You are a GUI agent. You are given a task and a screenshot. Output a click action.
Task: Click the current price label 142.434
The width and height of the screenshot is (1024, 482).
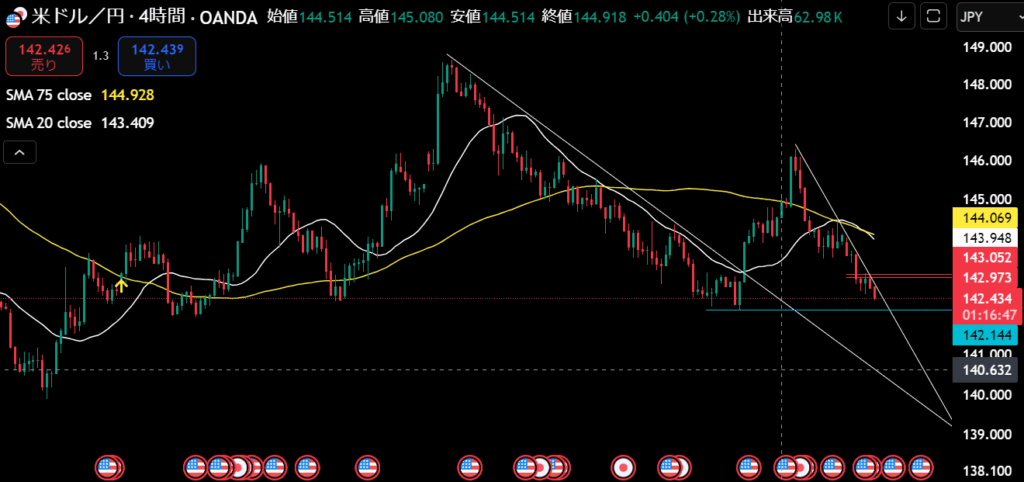(x=985, y=298)
